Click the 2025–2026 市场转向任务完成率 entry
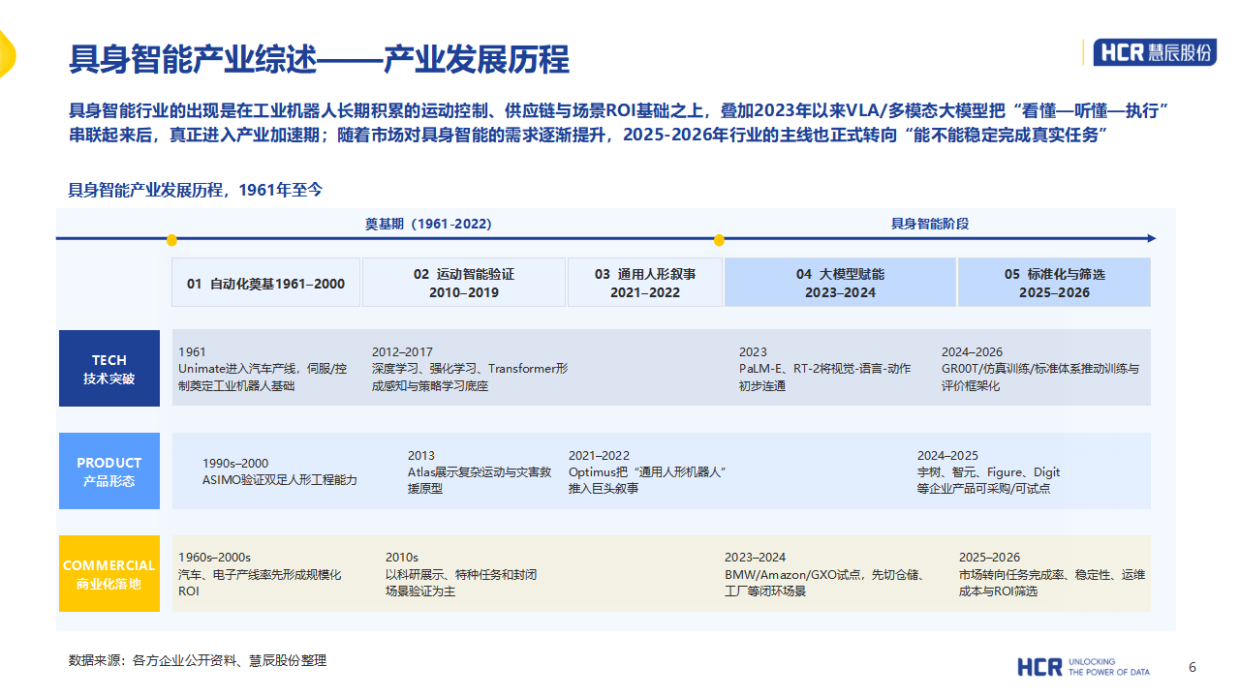The image size is (1240, 697). [1052, 574]
